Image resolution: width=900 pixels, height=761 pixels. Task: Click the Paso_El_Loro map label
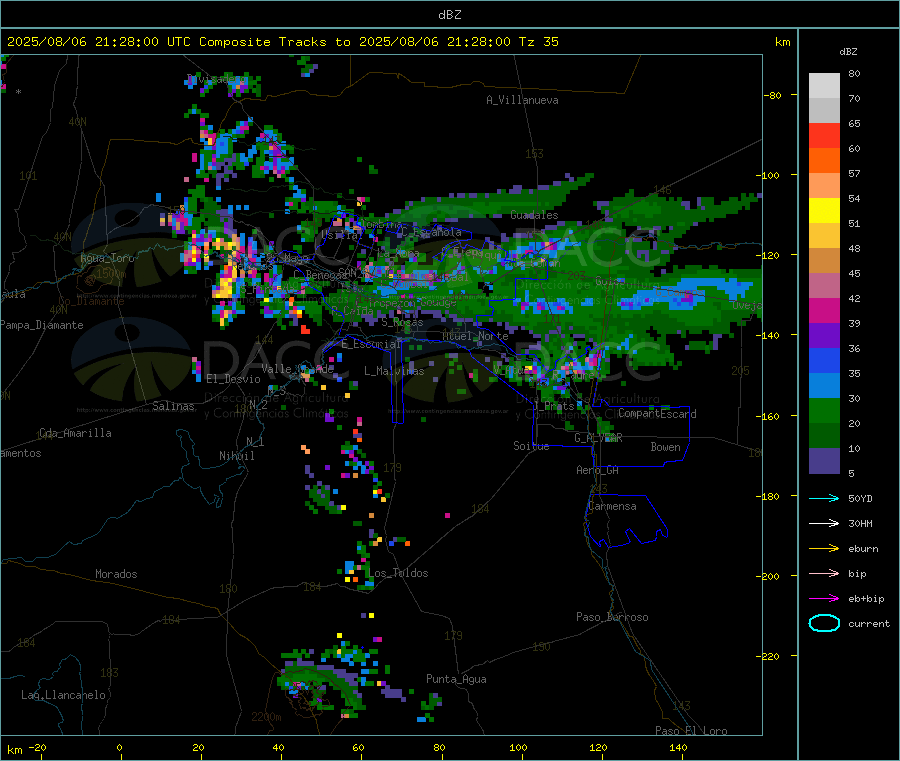pyautogui.click(x=691, y=731)
